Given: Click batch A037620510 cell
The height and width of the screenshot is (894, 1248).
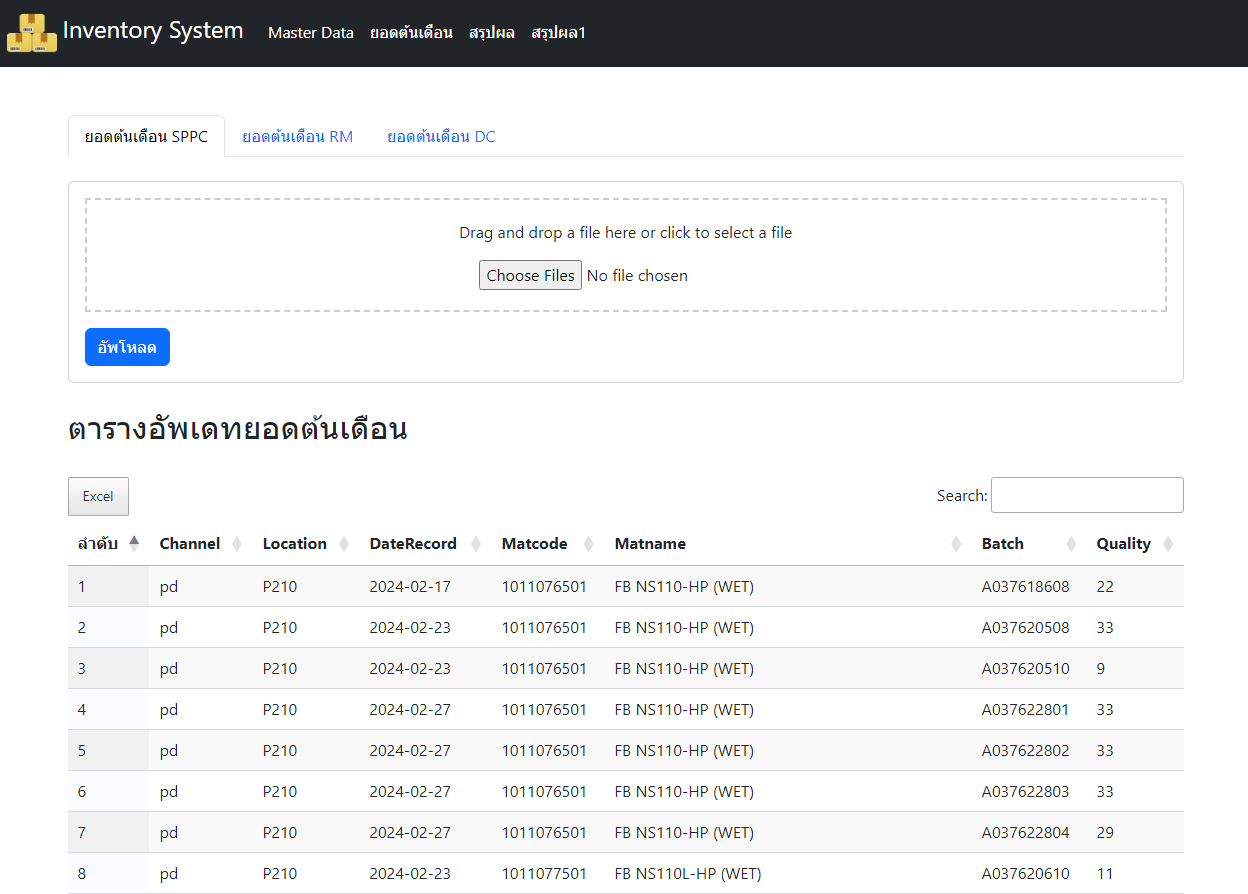Looking at the screenshot, I should (1025, 669).
